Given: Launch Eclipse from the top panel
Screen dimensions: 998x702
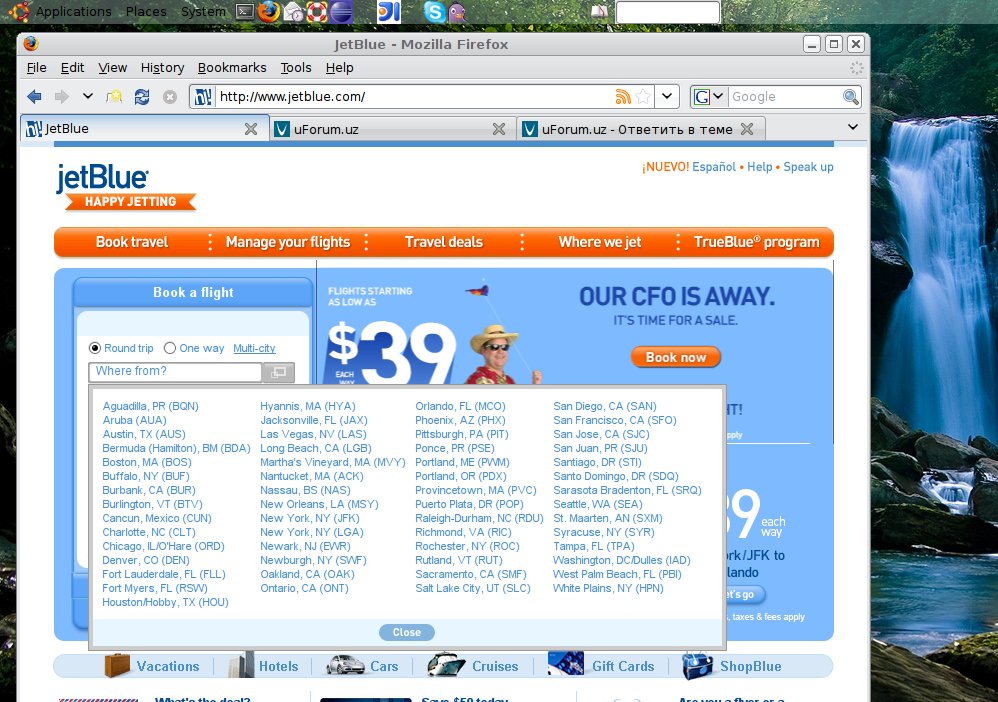Looking at the screenshot, I should pyautogui.click(x=341, y=11).
